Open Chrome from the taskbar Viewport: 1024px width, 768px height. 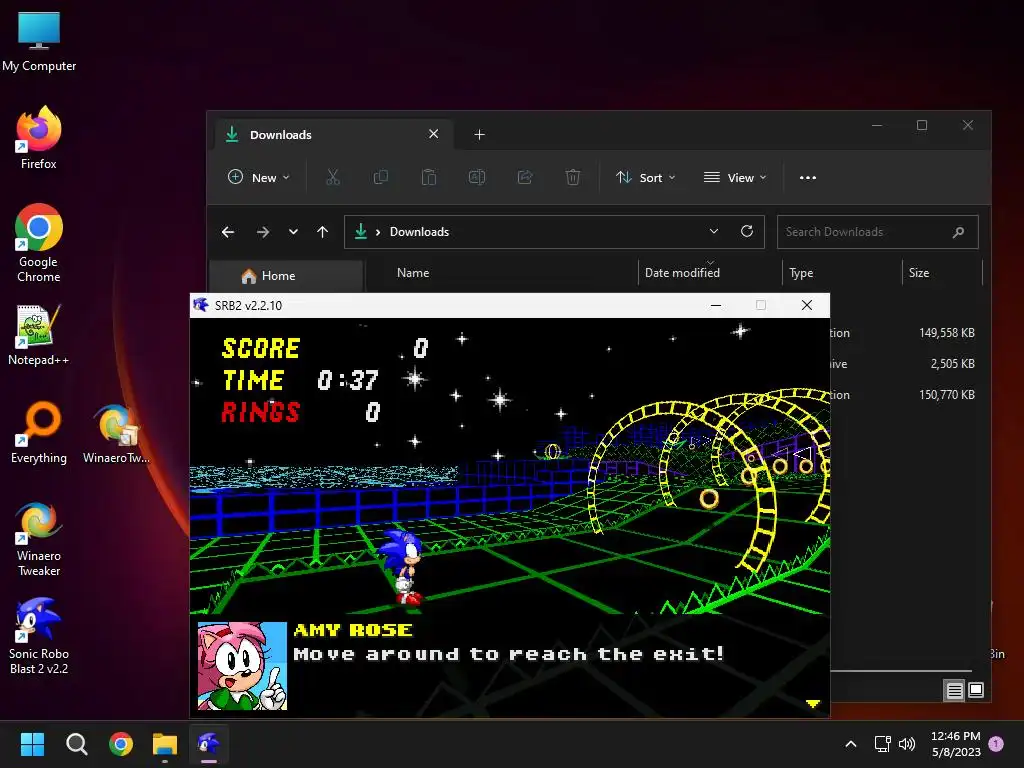point(121,744)
